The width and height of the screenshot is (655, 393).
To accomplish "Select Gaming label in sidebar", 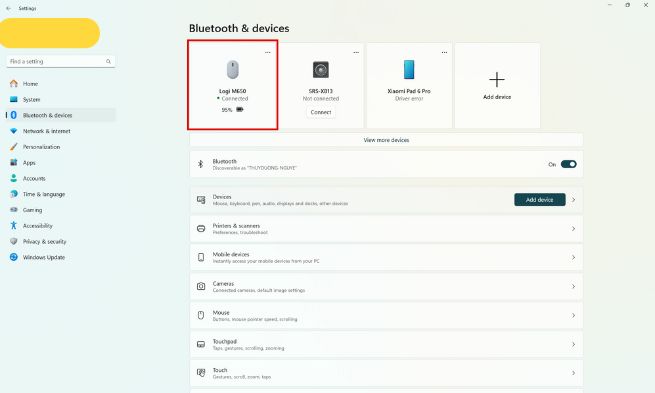I will click(x=33, y=210).
